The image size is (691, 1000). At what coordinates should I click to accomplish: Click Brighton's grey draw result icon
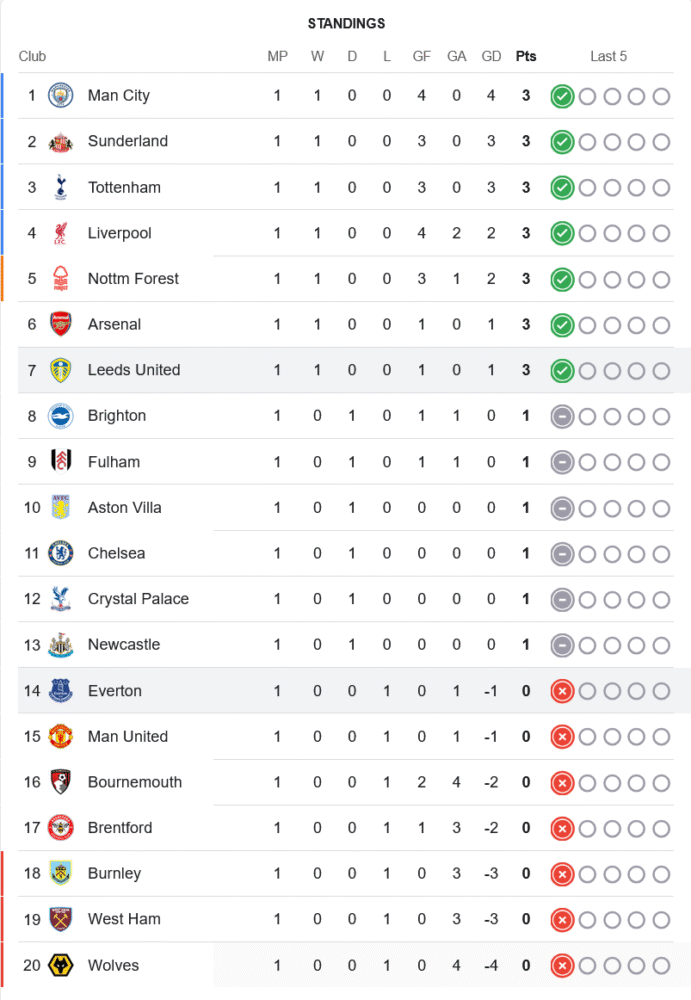562,416
